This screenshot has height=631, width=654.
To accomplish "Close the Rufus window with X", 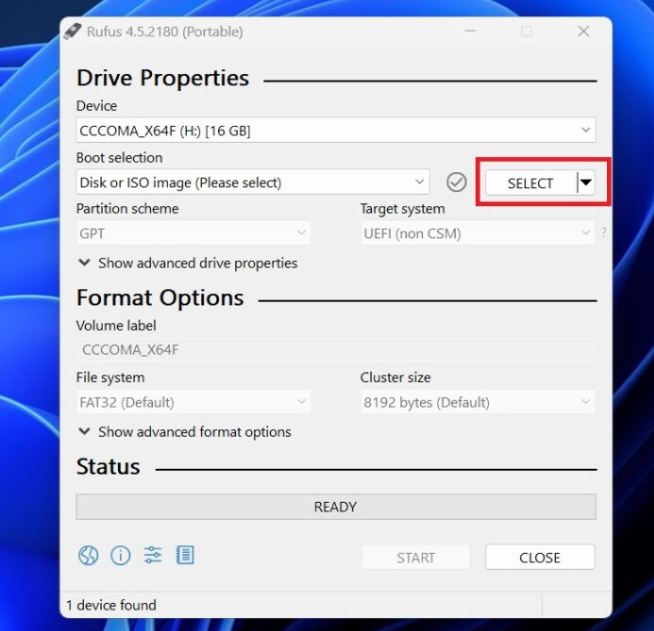I will (x=584, y=31).
